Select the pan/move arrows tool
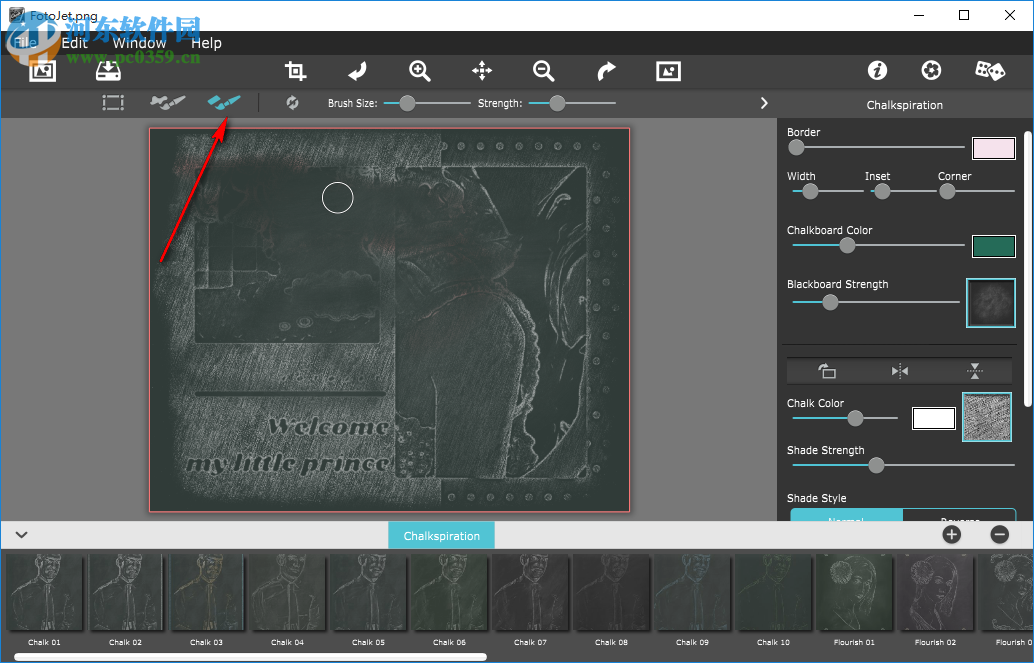Viewport: 1034px width, 663px height. click(482, 71)
